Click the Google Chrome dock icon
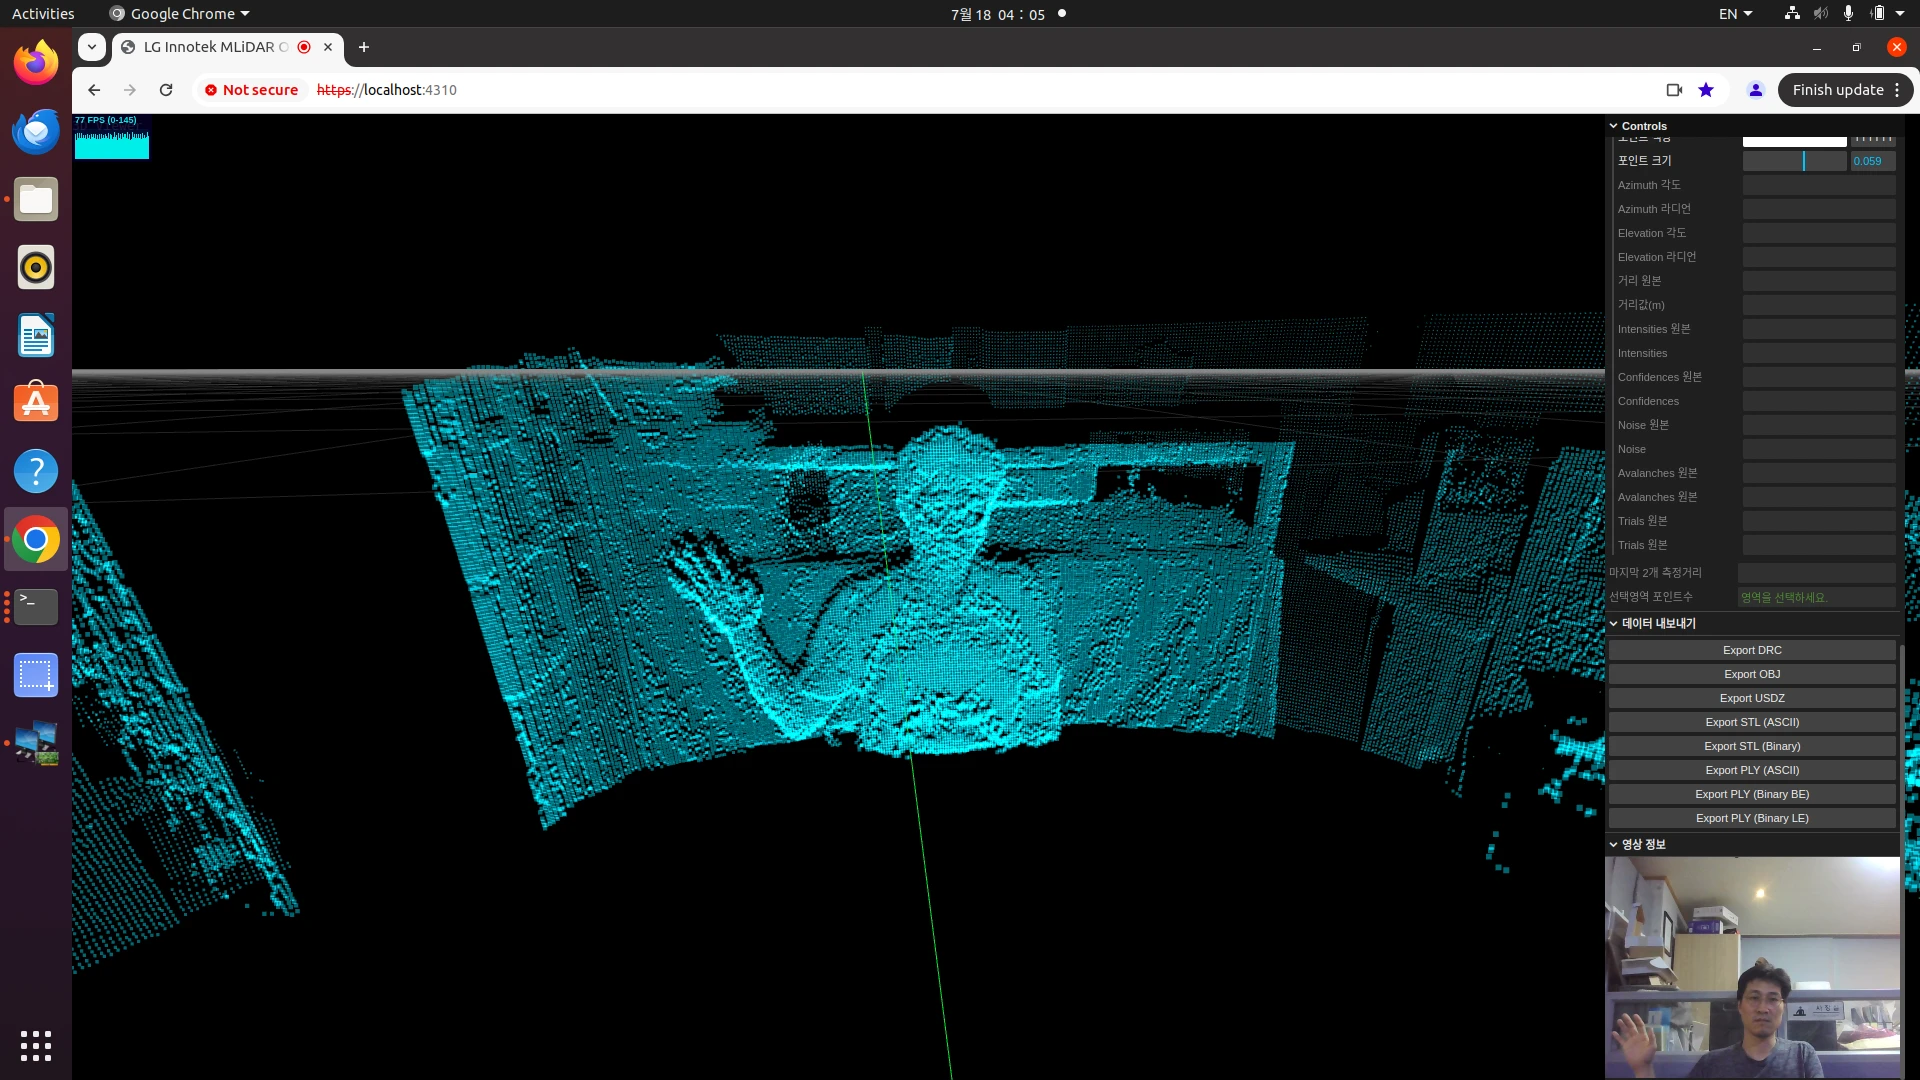Viewport: 1920px width, 1080px height. 36,539
